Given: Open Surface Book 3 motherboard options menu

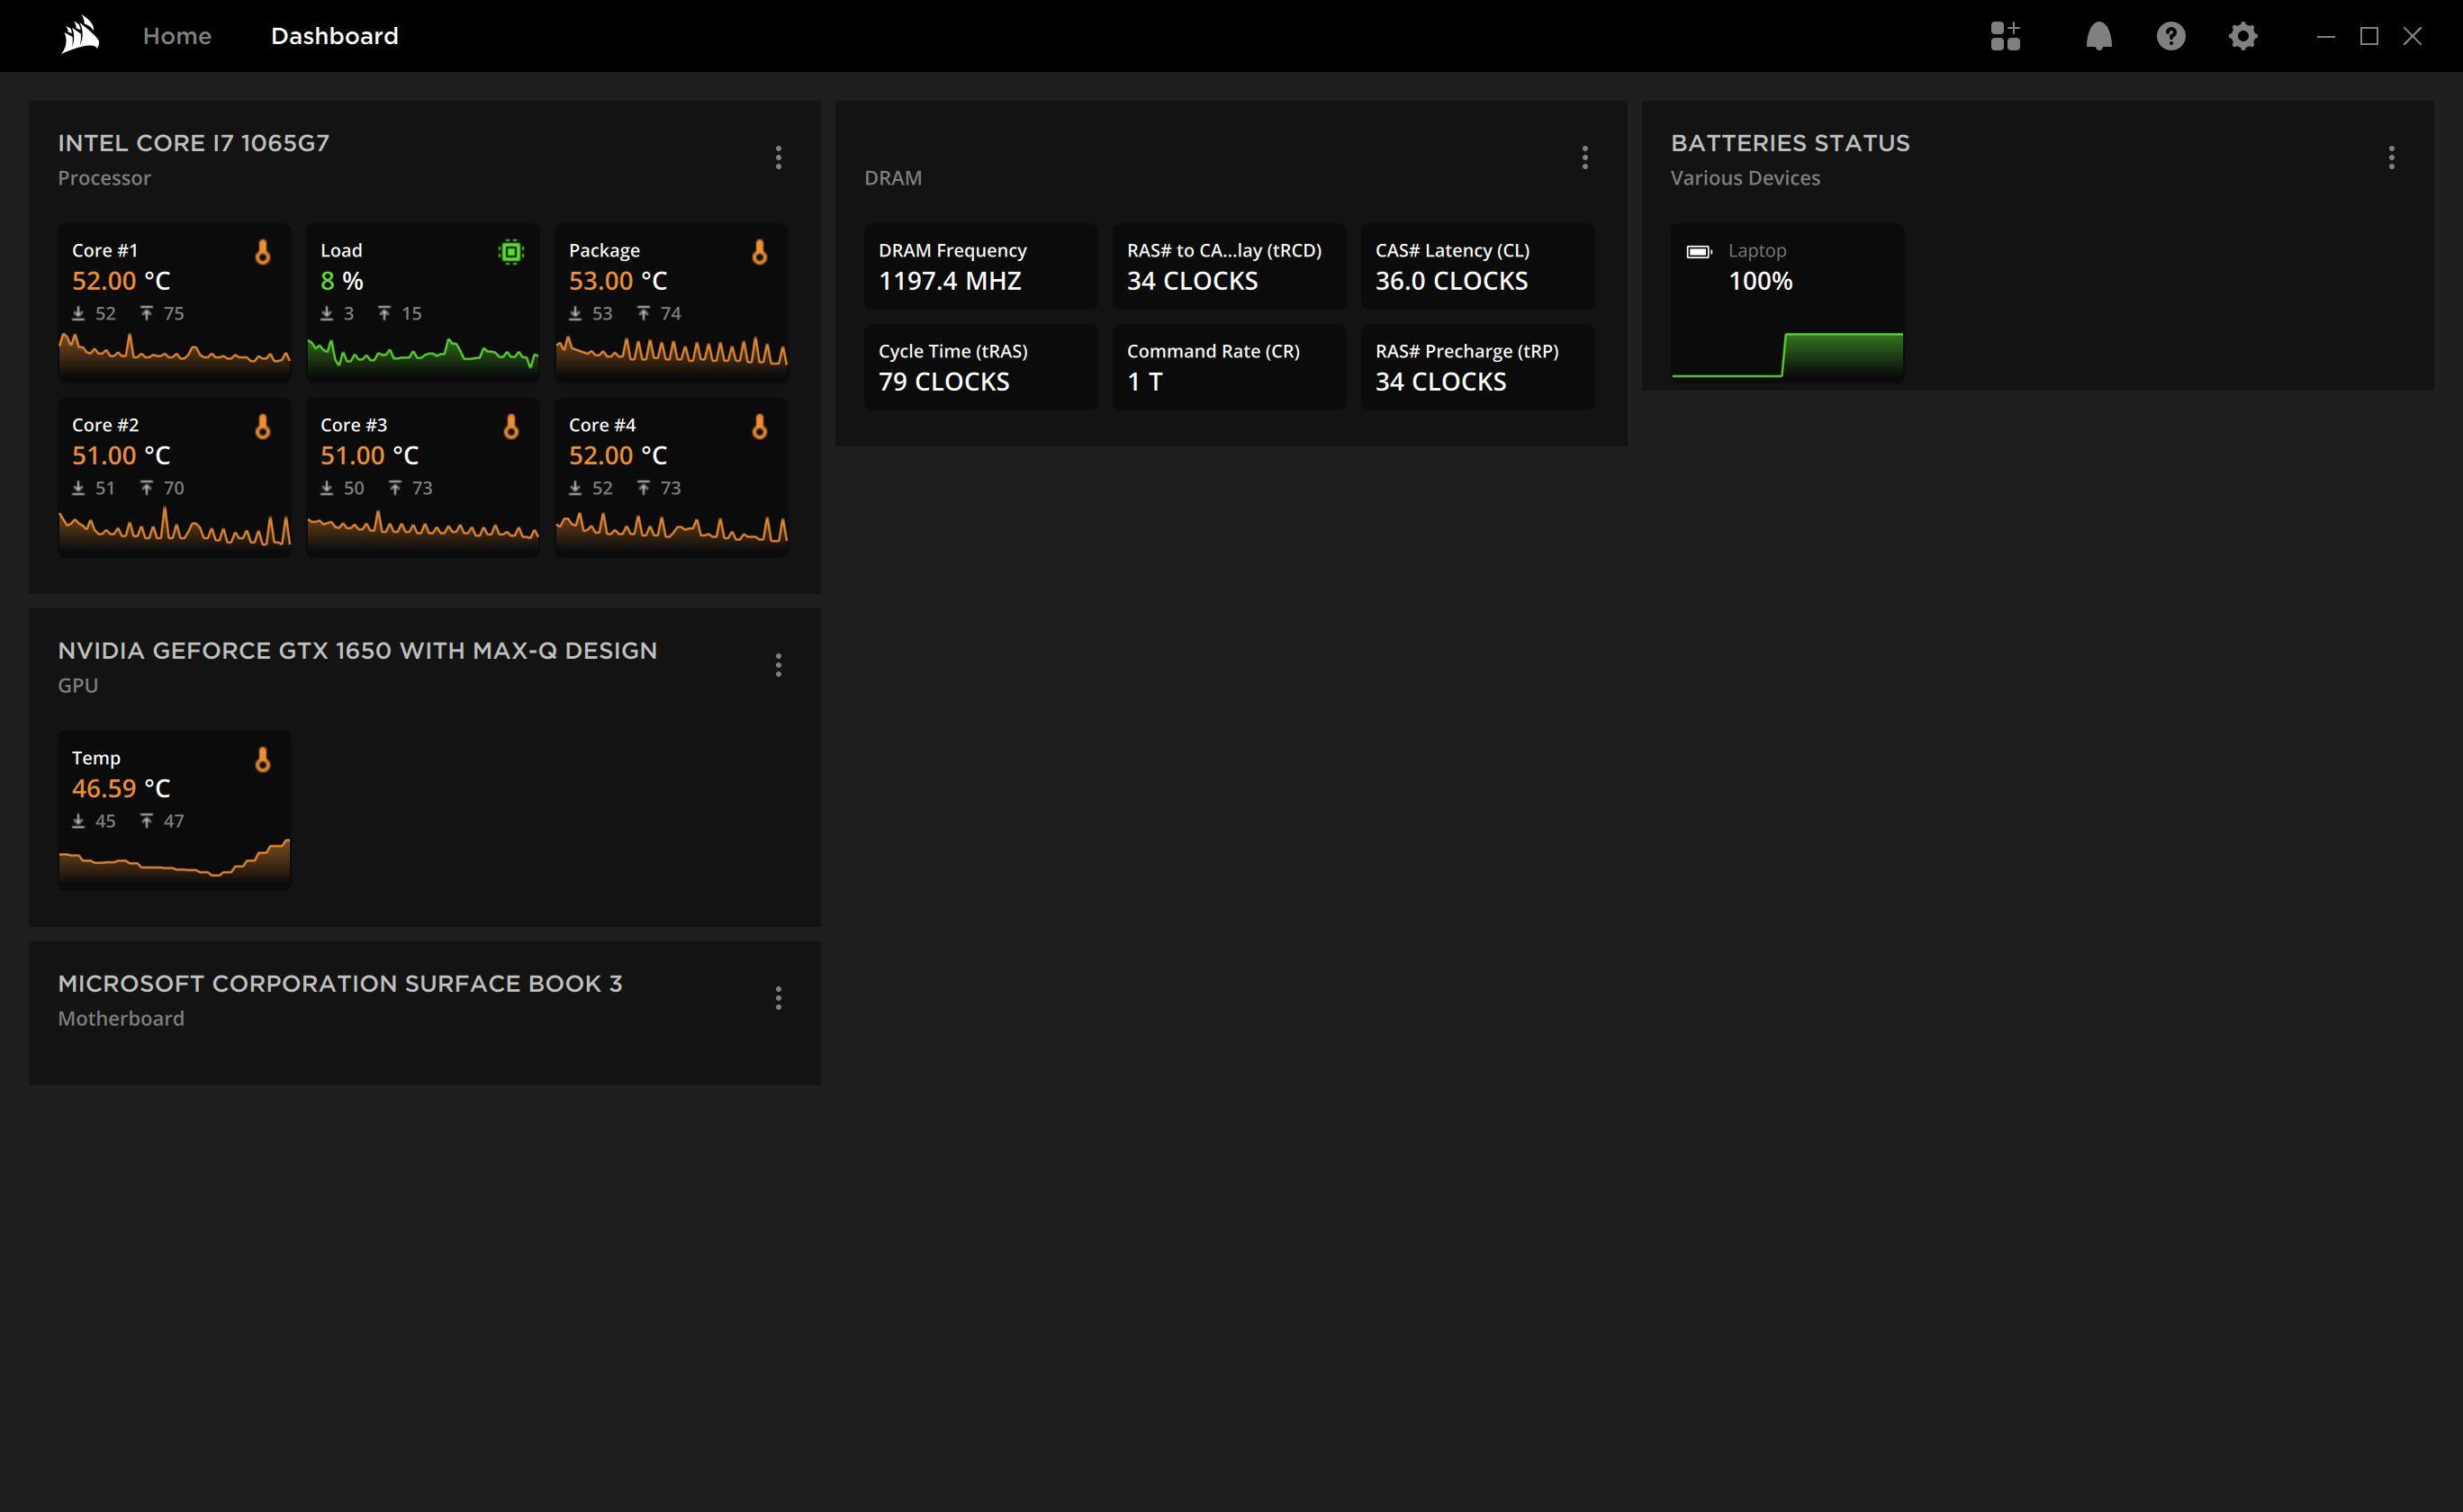Looking at the screenshot, I should [778, 998].
